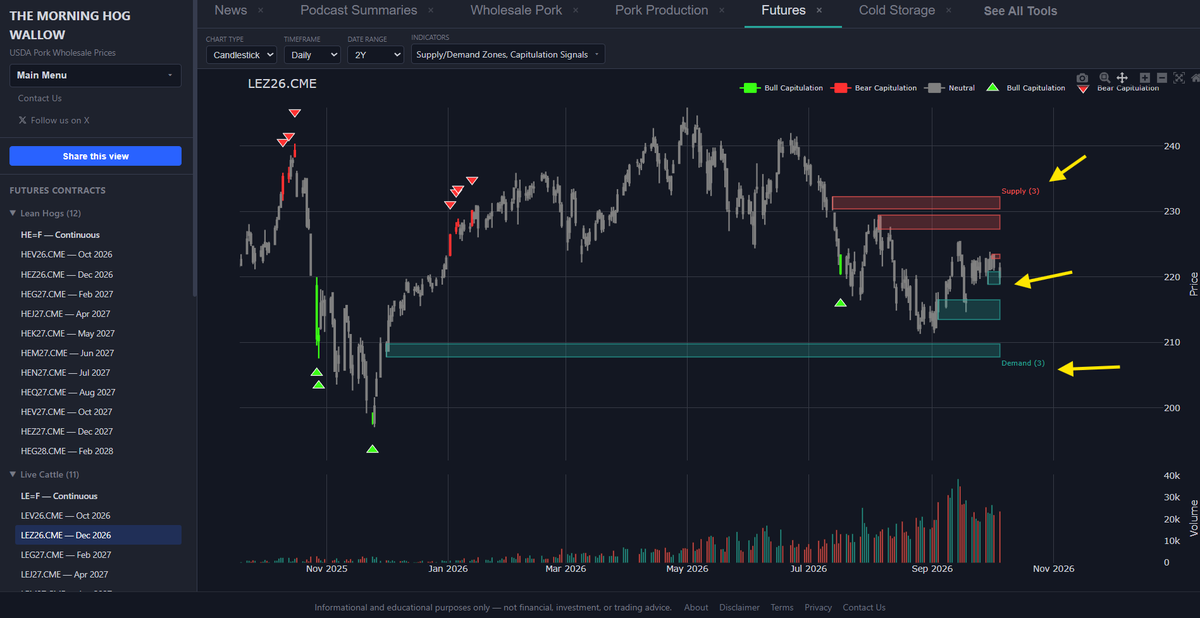Select the Futures tab

pyautogui.click(x=783, y=10)
